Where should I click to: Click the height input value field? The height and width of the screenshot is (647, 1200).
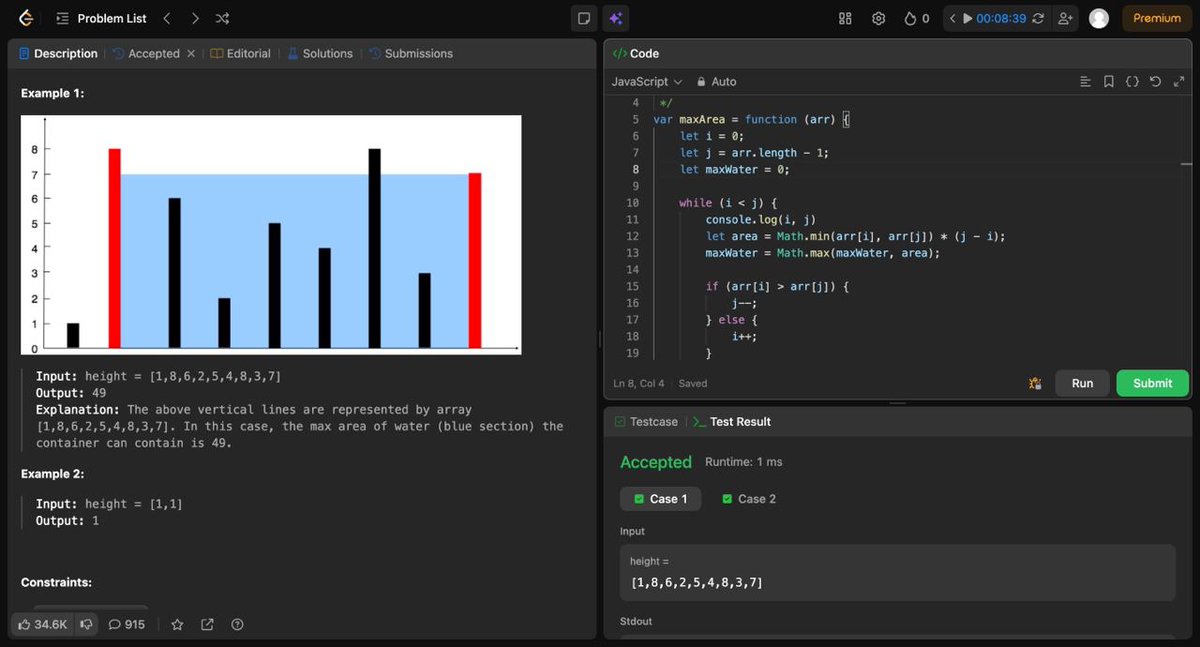click(x=897, y=572)
